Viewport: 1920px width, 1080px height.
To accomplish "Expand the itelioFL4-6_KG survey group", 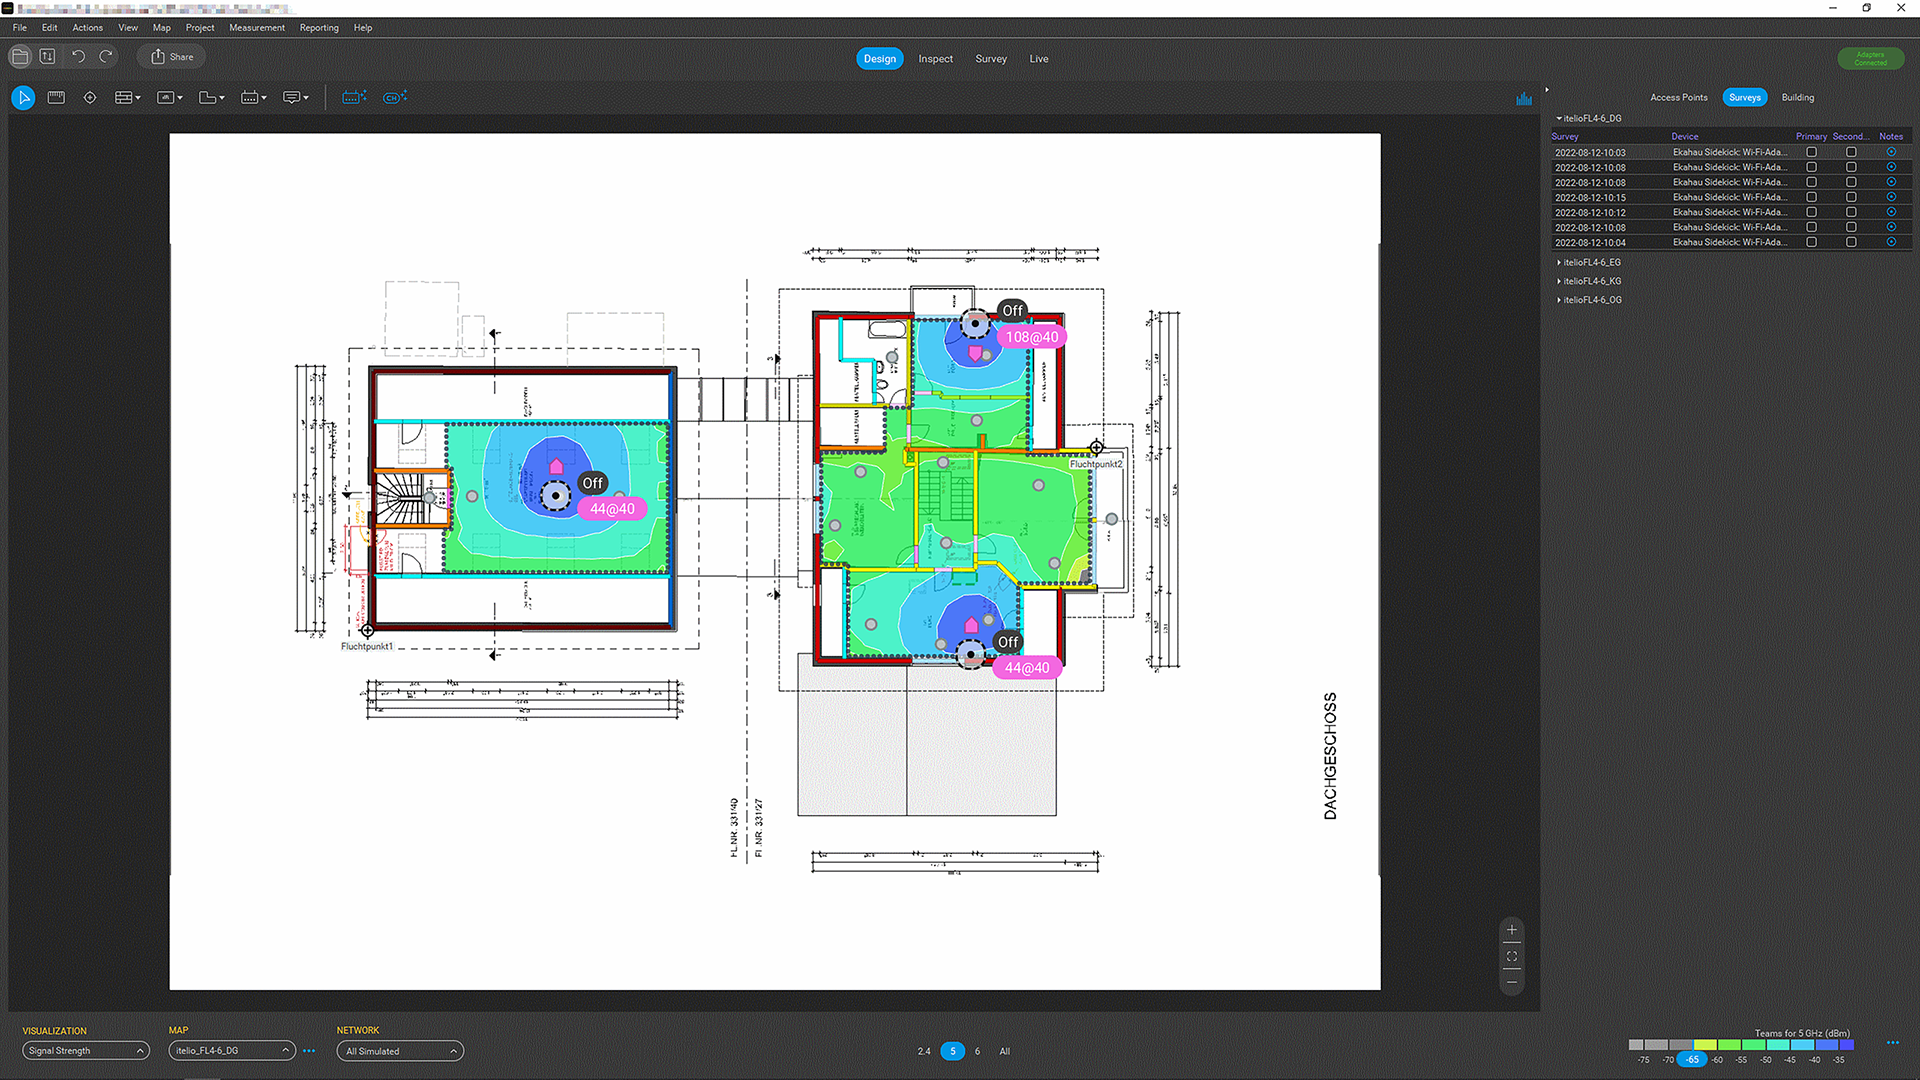I will pos(1558,281).
